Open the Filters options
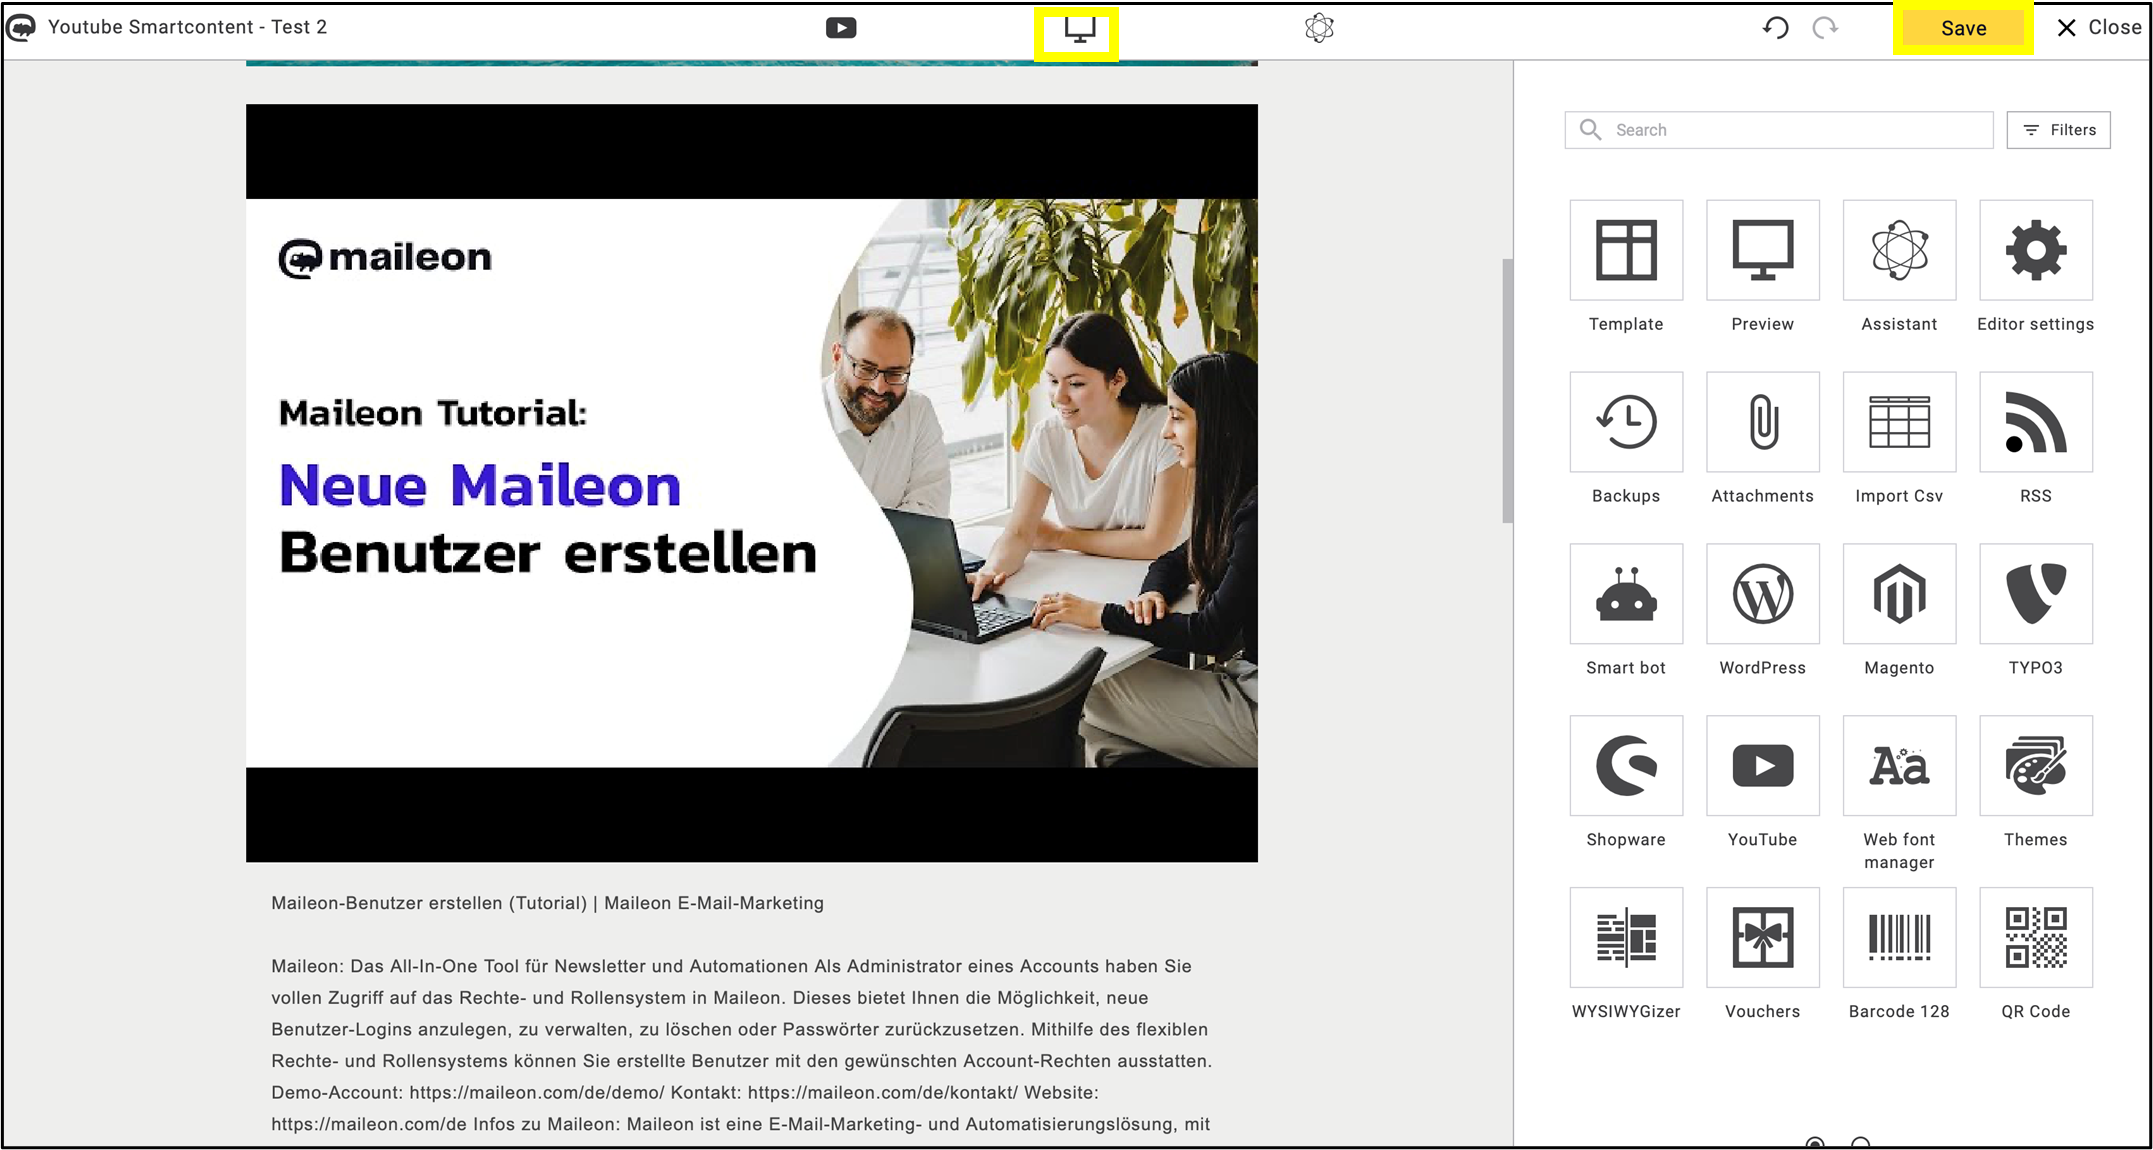Viewport: 2153px width, 1150px height. [x=2058, y=130]
